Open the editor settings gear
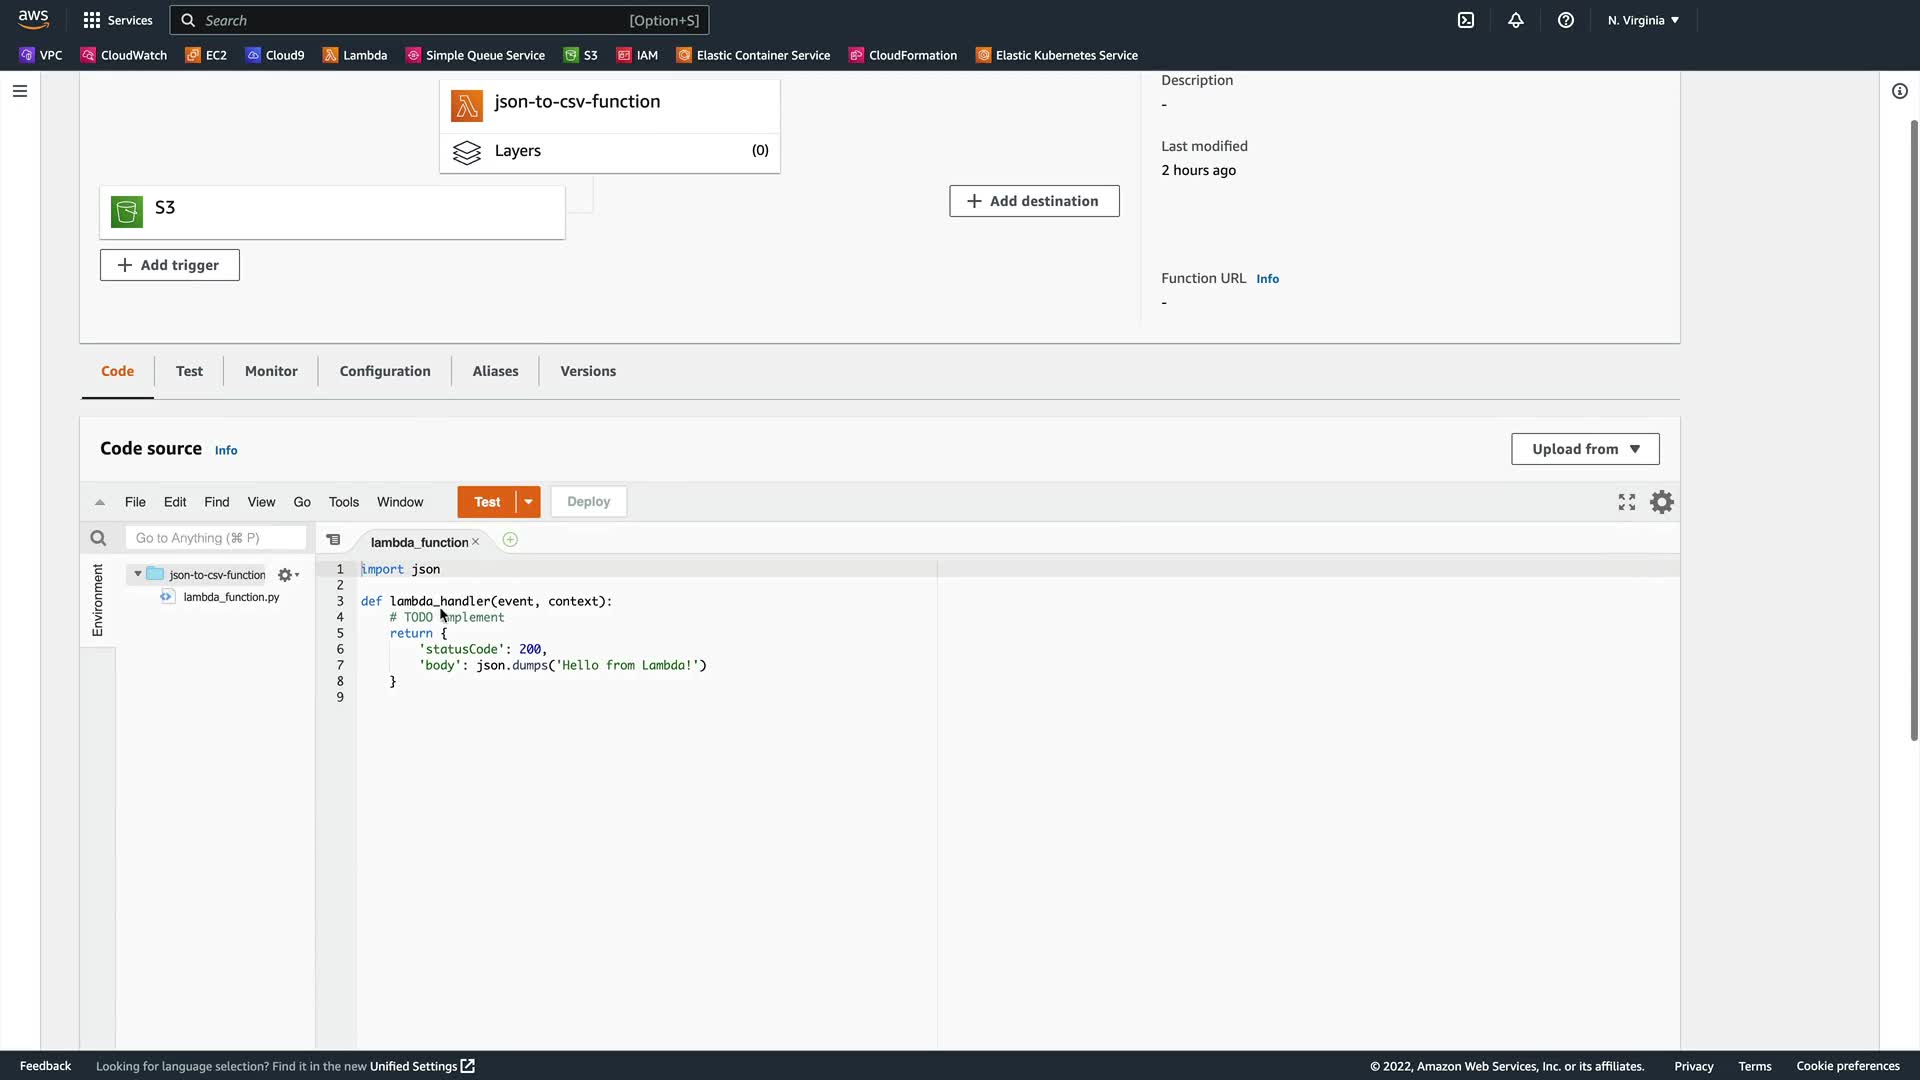Viewport: 1920px width, 1080px height. (x=1661, y=502)
